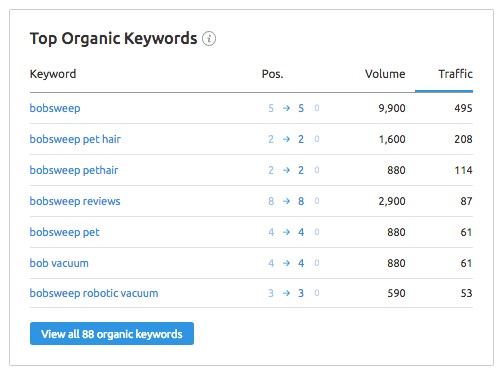Select bobsweep robotic vacuum keyword
Image resolution: width=504 pixels, height=375 pixels.
(94, 293)
